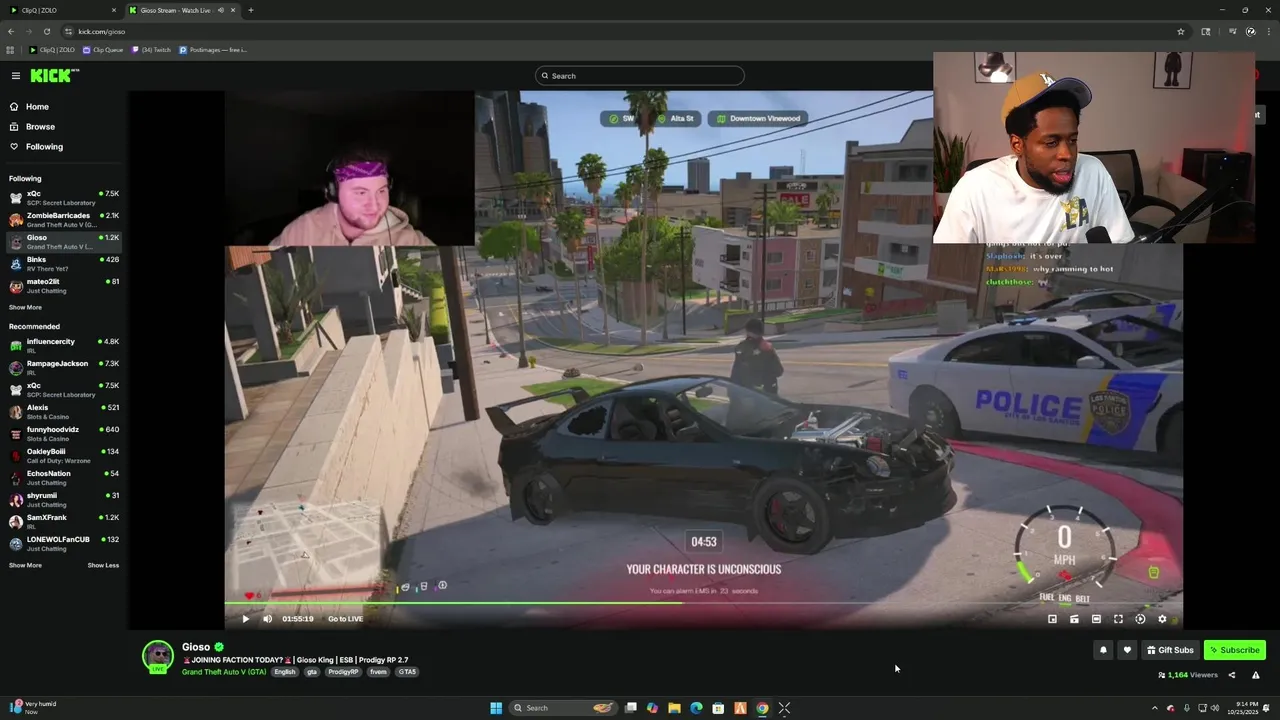Open Binks channel

tap(64, 264)
